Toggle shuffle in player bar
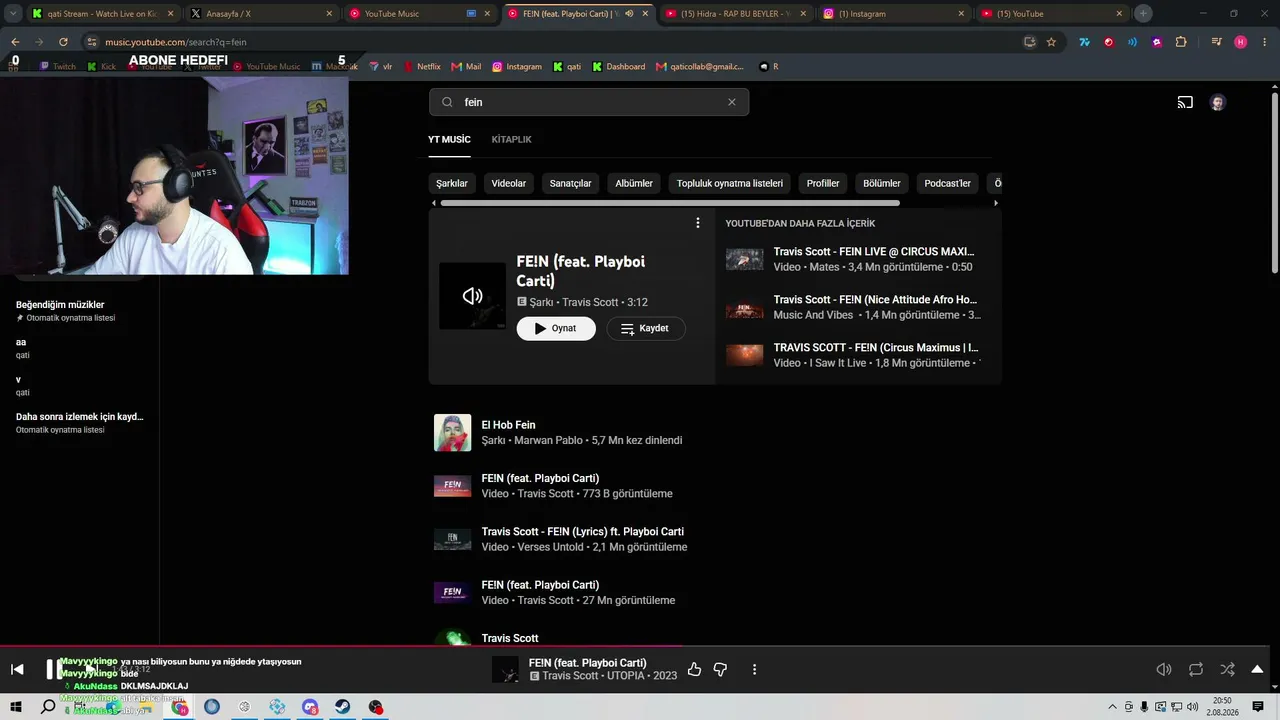The width and height of the screenshot is (1280, 720). pos(1227,669)
